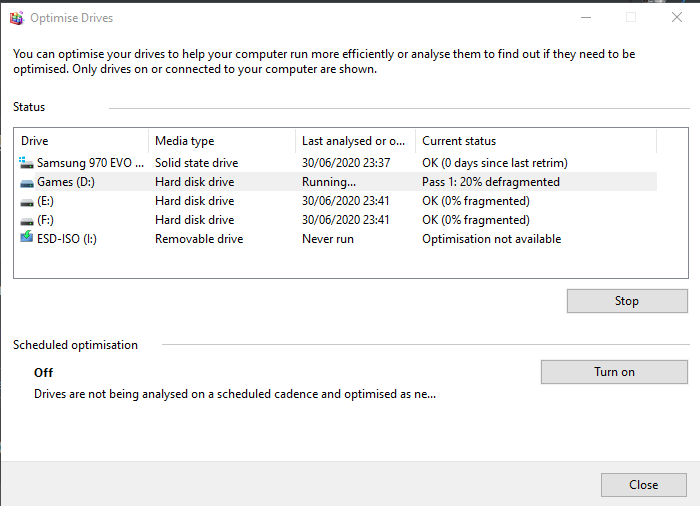Turn on scheduled optimisation
The image size is (700, 506).
tap(614, 372)
